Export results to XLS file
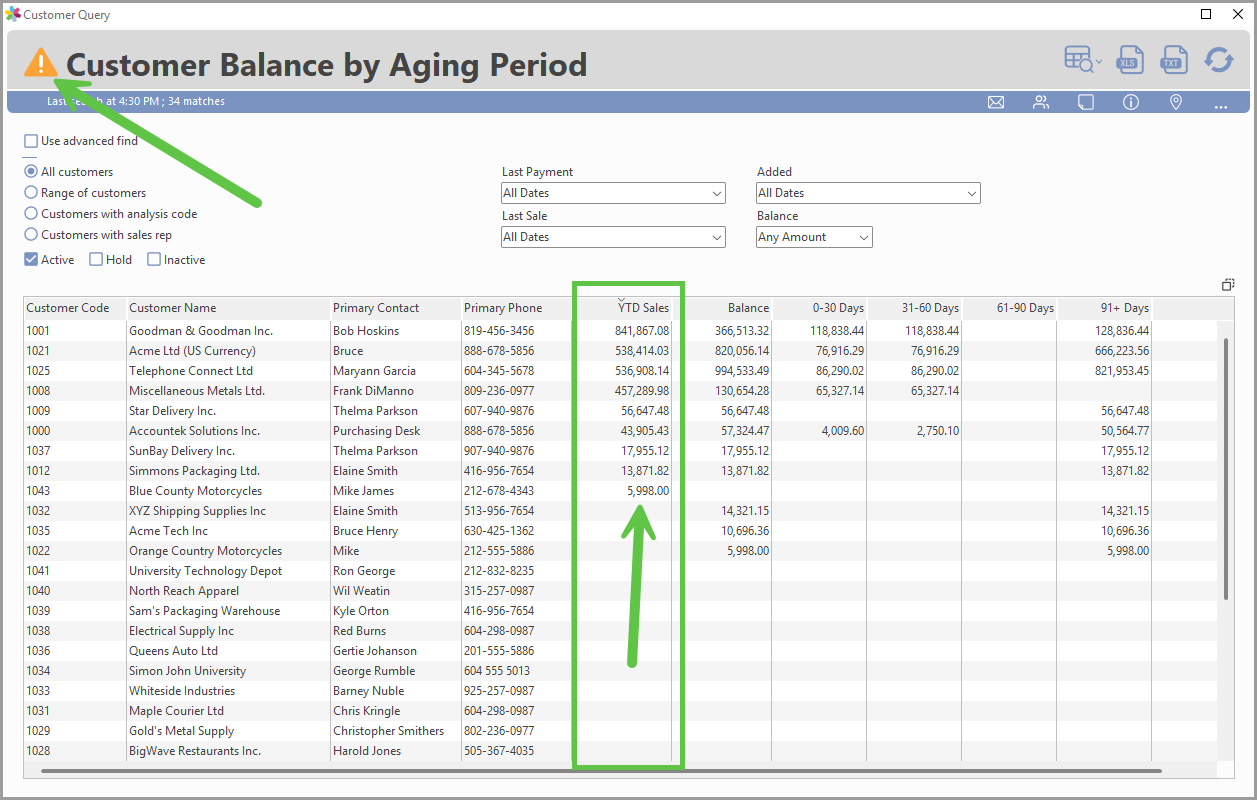 (1130, 60)
